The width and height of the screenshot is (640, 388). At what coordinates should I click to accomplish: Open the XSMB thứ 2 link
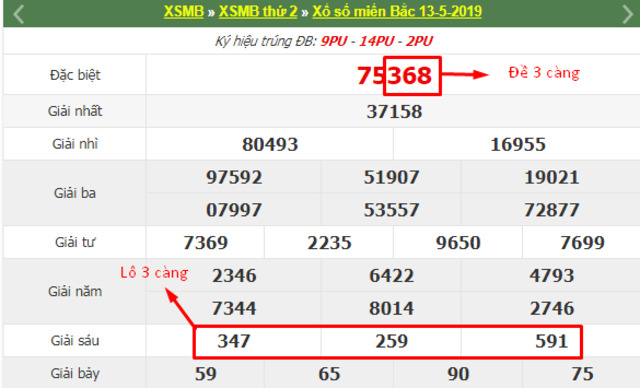(x=258, y=11)
